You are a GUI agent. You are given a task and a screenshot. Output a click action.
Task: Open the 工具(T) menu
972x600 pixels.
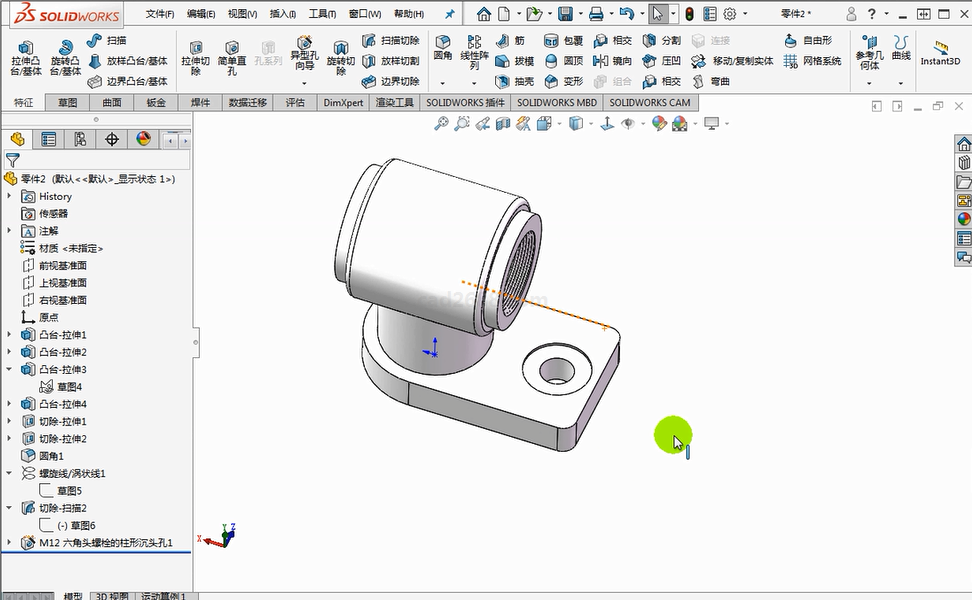pyautogui.click(x=322, y=14)
